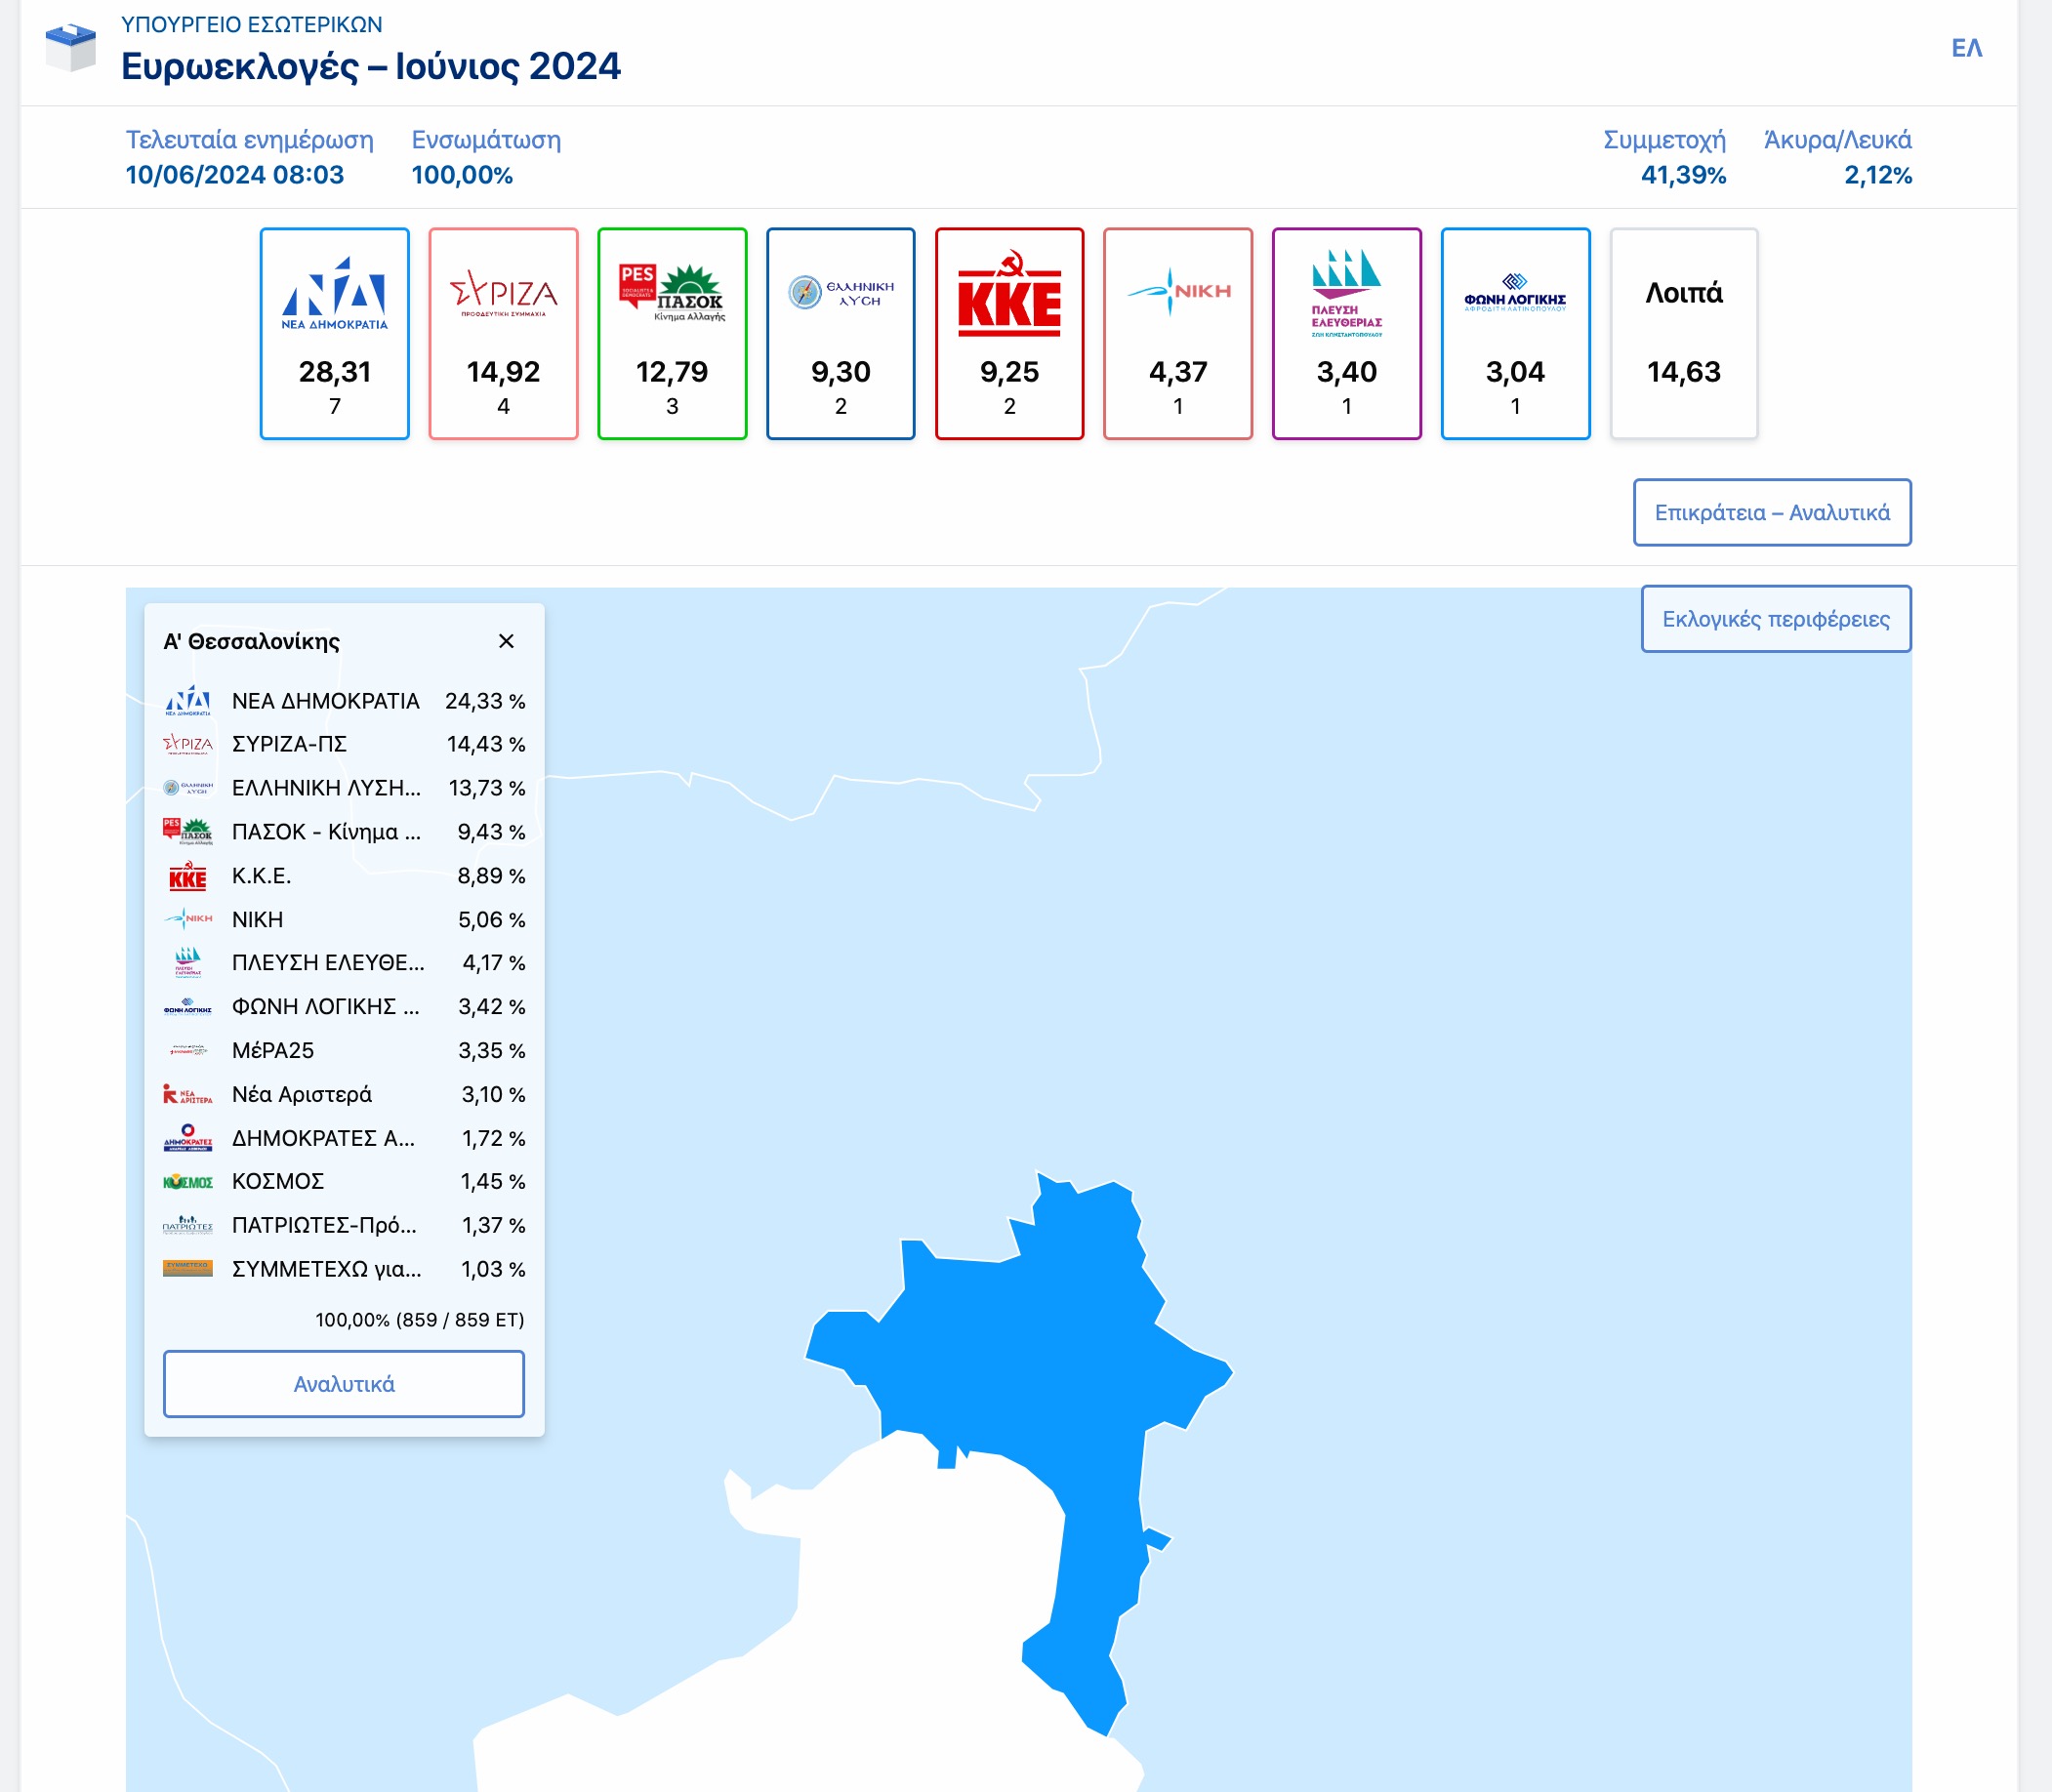Open Επικράτεια – Αναλυτικά detailed results
This screenshot has width=2052, height=1792.
pos(1772,513)
